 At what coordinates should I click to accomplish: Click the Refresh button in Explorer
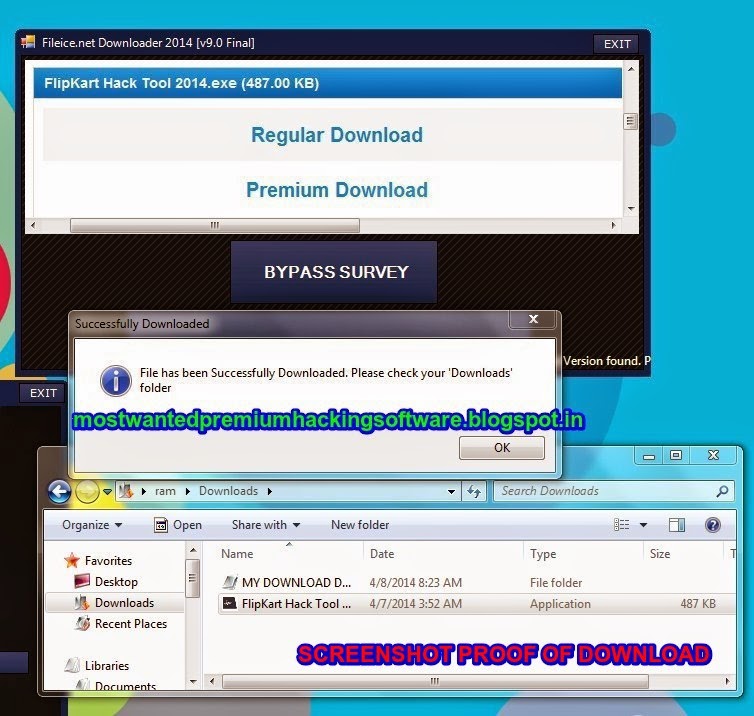tap(474, 491)
